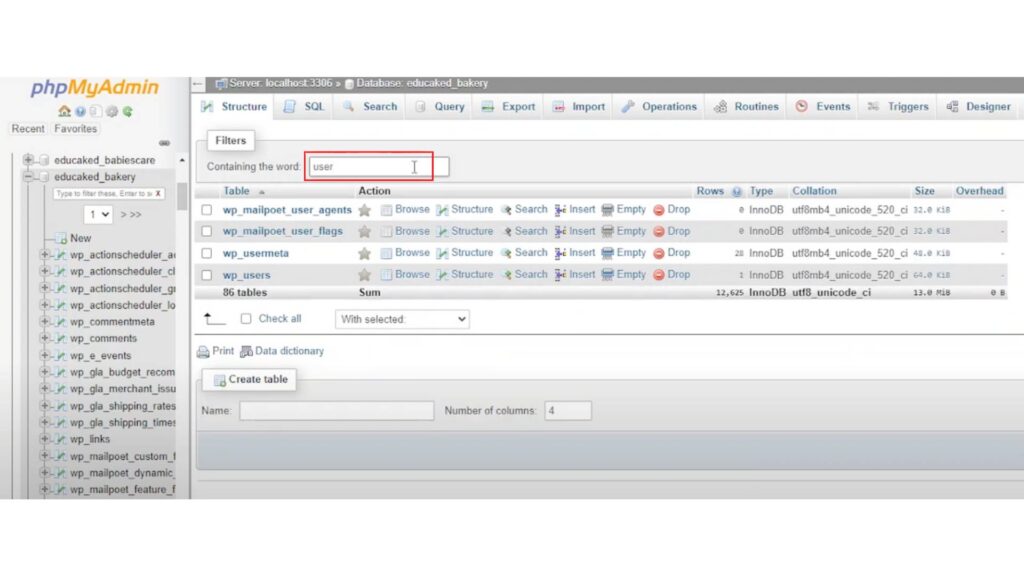Click the Data dictionary link
1024x576 pixels.
[x=289, y=351]
